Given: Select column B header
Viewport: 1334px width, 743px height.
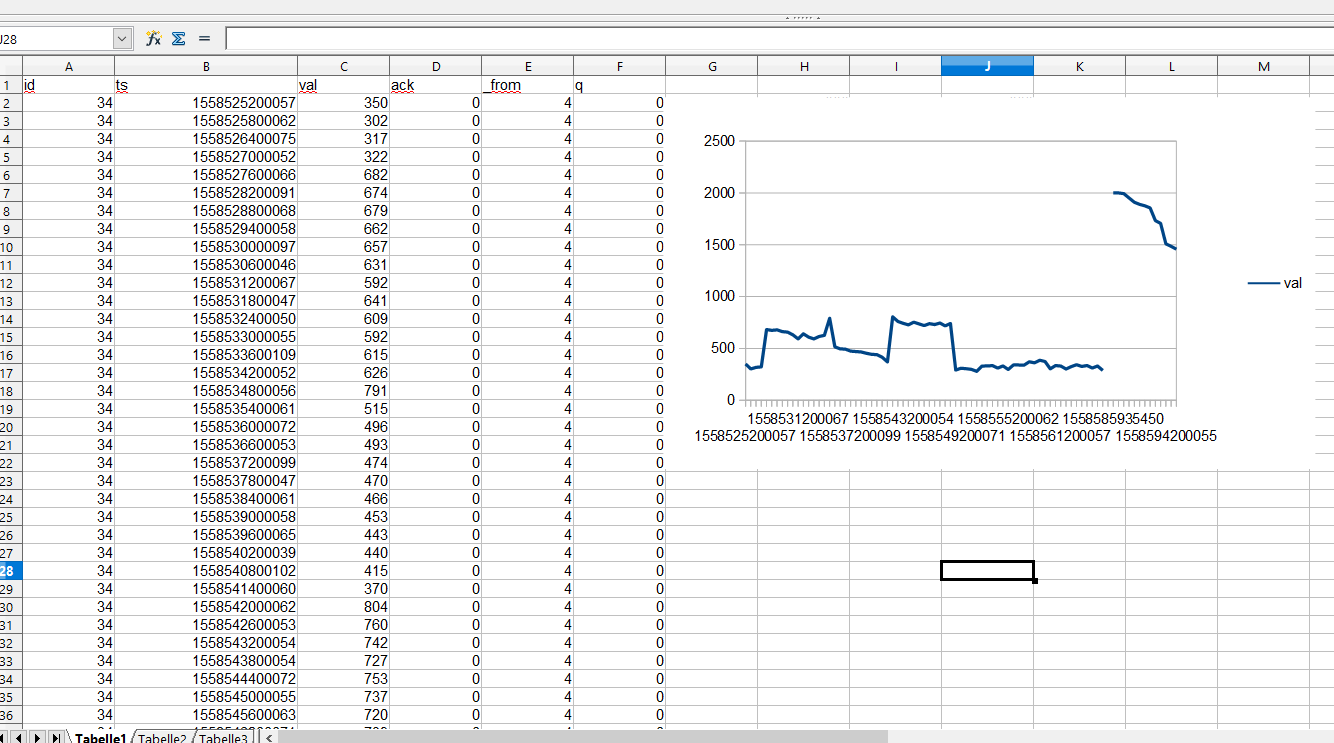Looking at the screenshot, I should click(x=206, y=66).
